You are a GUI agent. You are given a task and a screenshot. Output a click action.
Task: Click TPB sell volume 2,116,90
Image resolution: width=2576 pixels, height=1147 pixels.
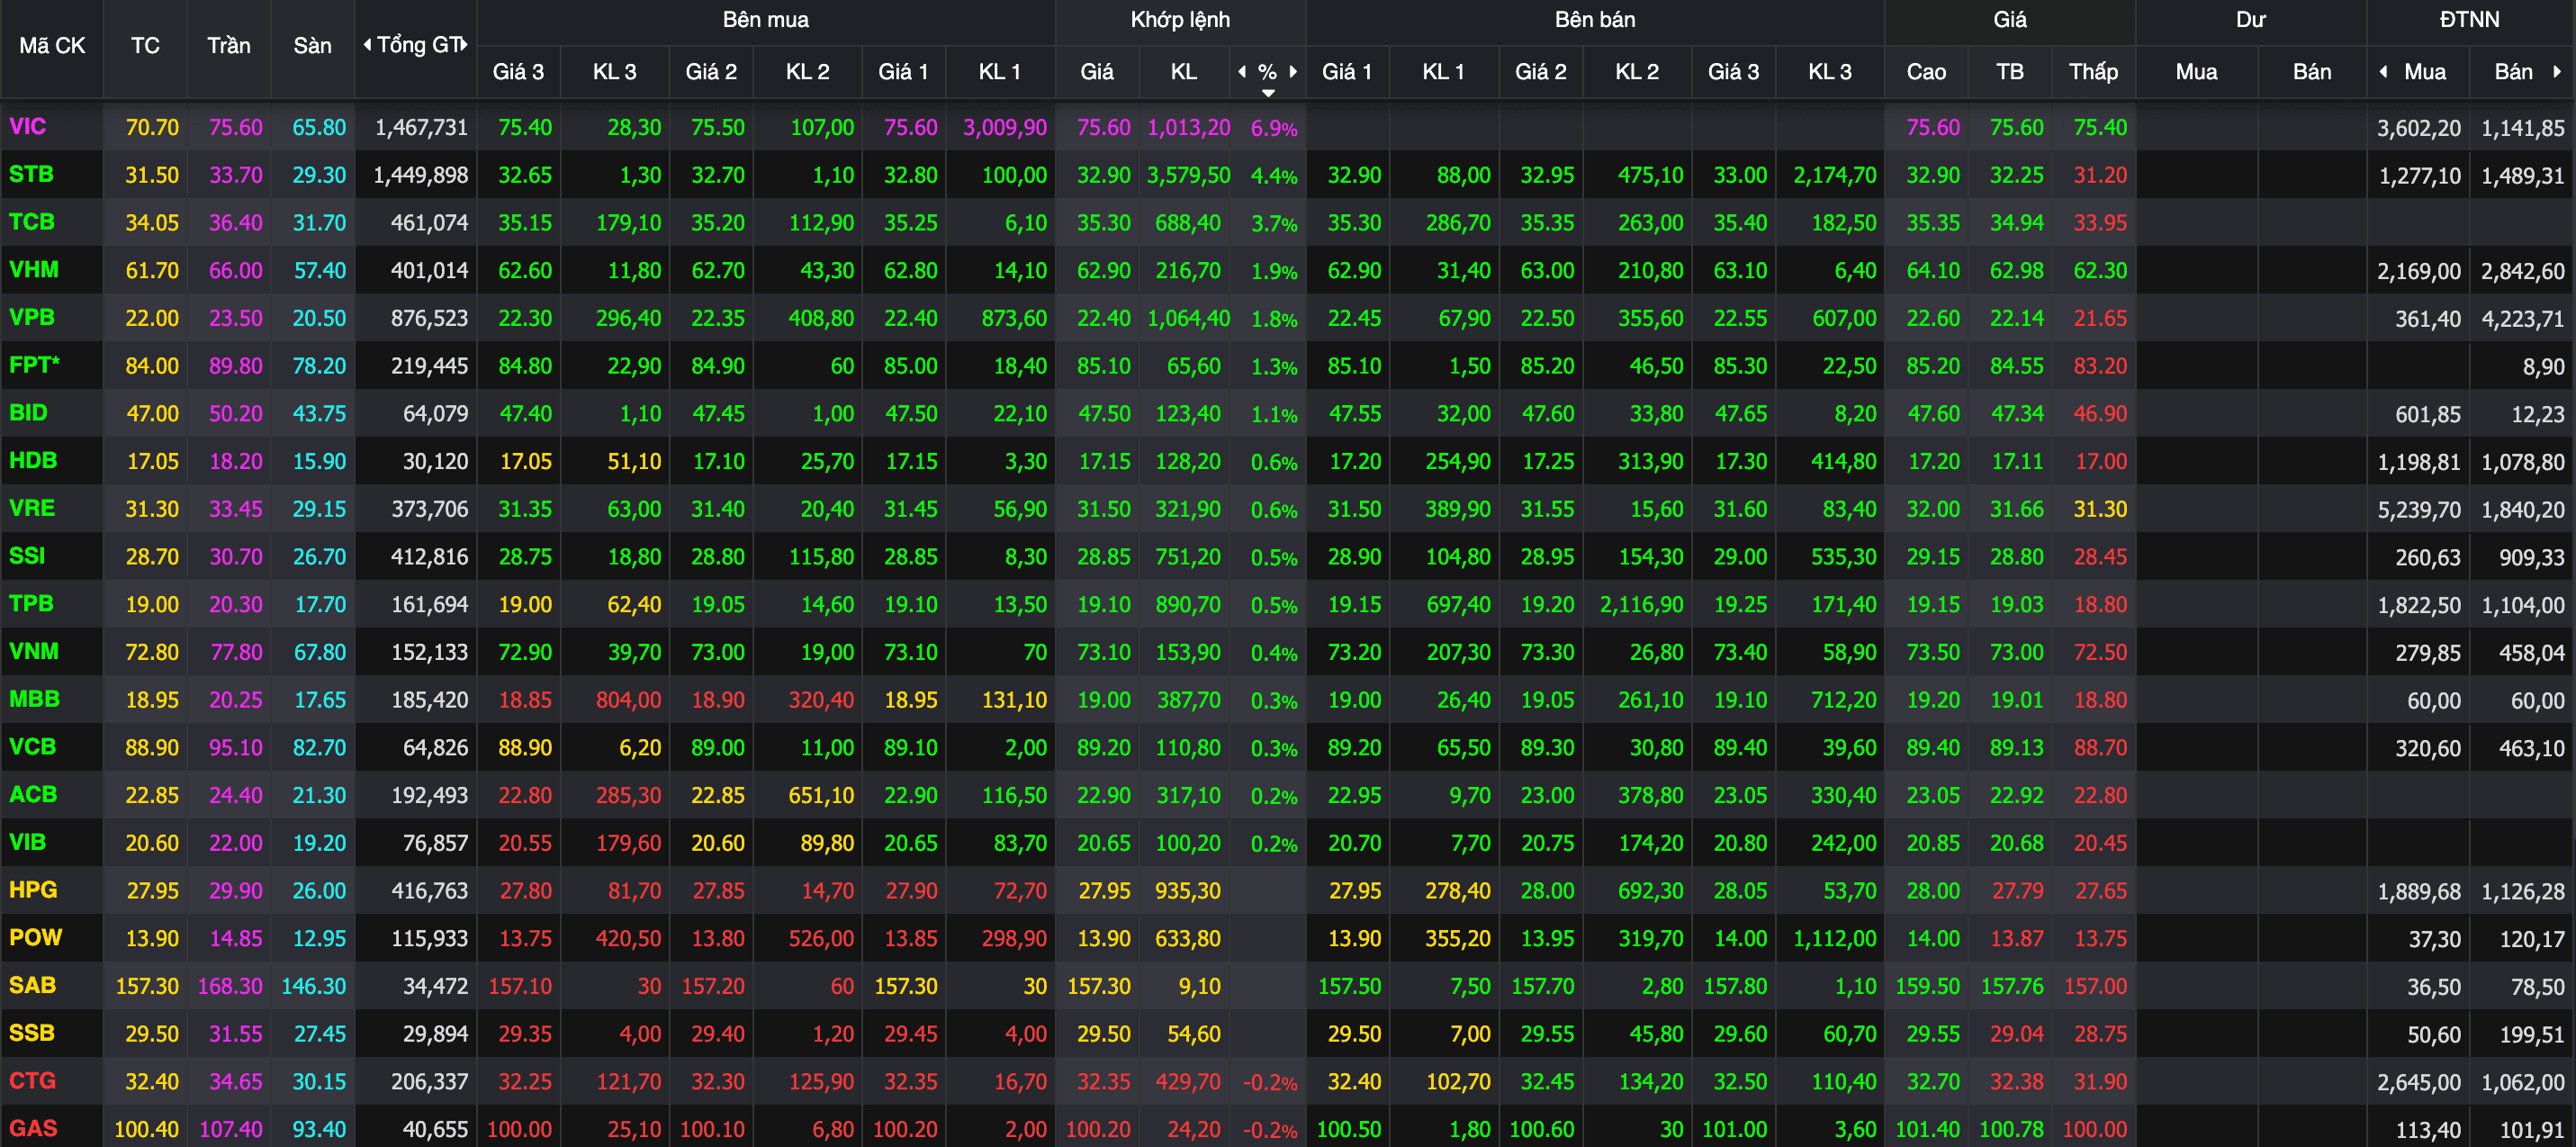1641,605
